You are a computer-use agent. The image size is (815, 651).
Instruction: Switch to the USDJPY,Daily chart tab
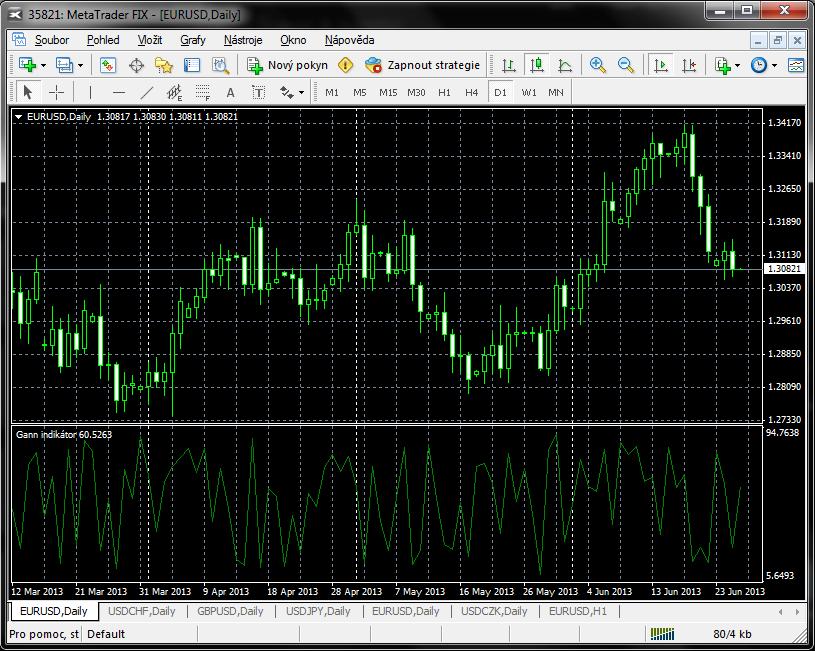(x=318, y=611)
